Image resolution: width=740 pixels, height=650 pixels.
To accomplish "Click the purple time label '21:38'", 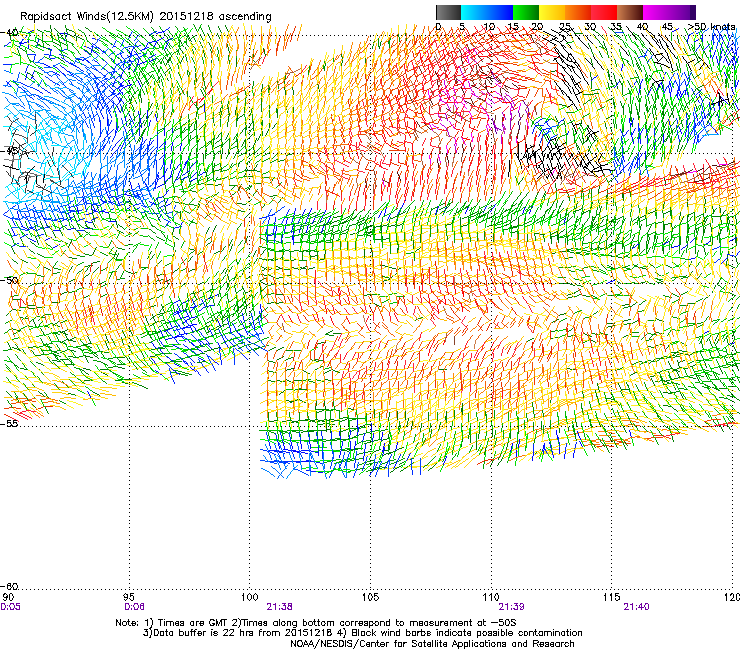I will 279,607.
